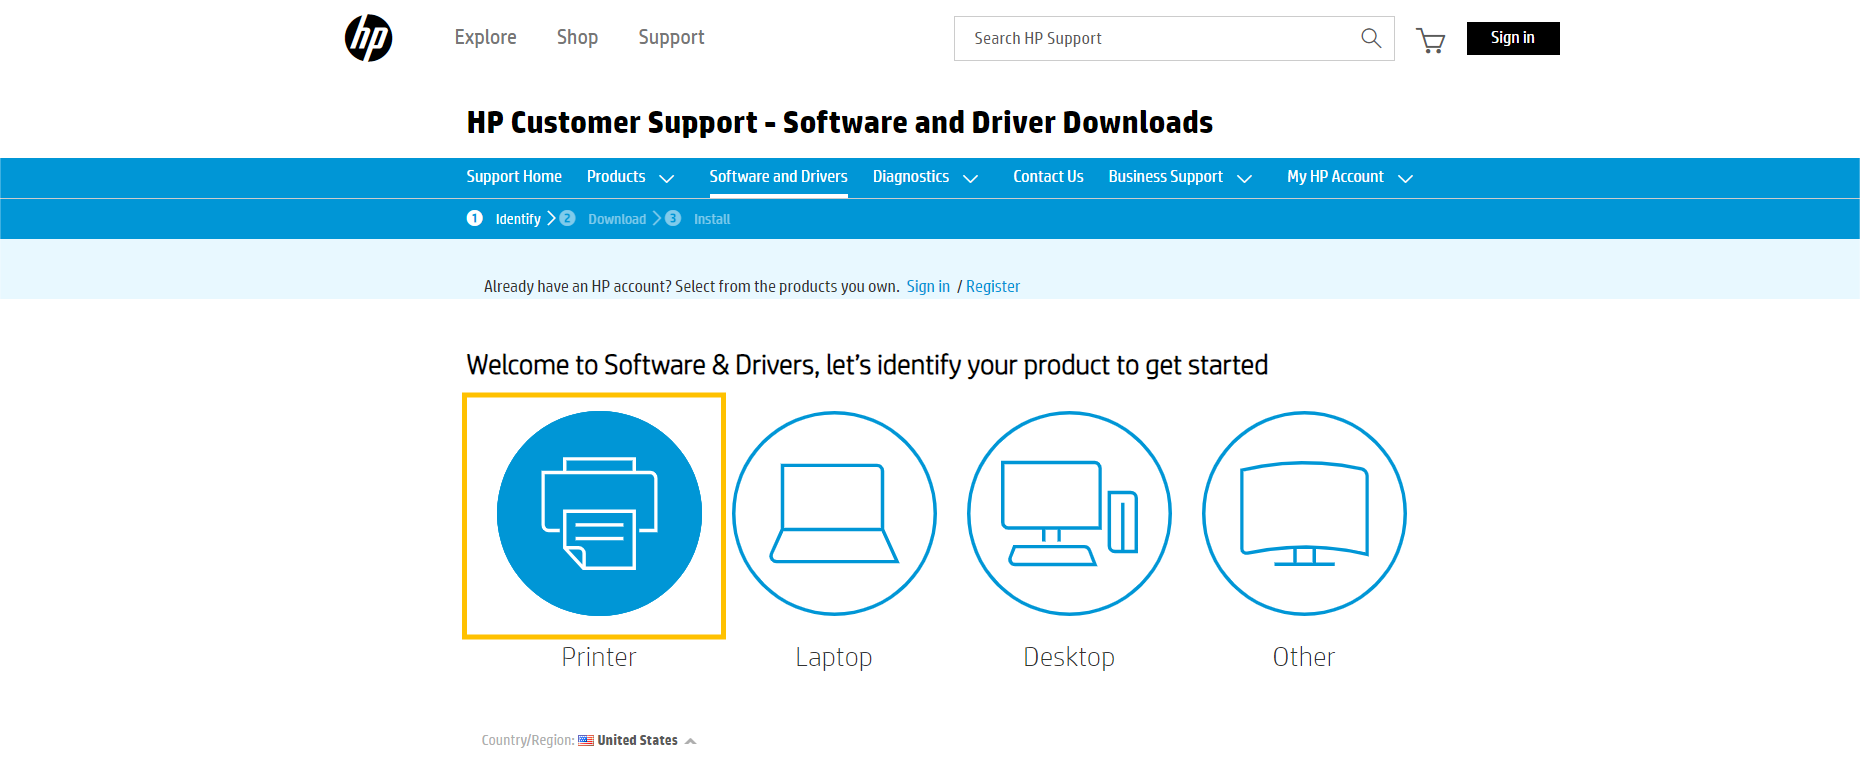Expand the Products dropdown
Screen dimensions: 1860x759
pyautogui.click(x=666, y=178)
